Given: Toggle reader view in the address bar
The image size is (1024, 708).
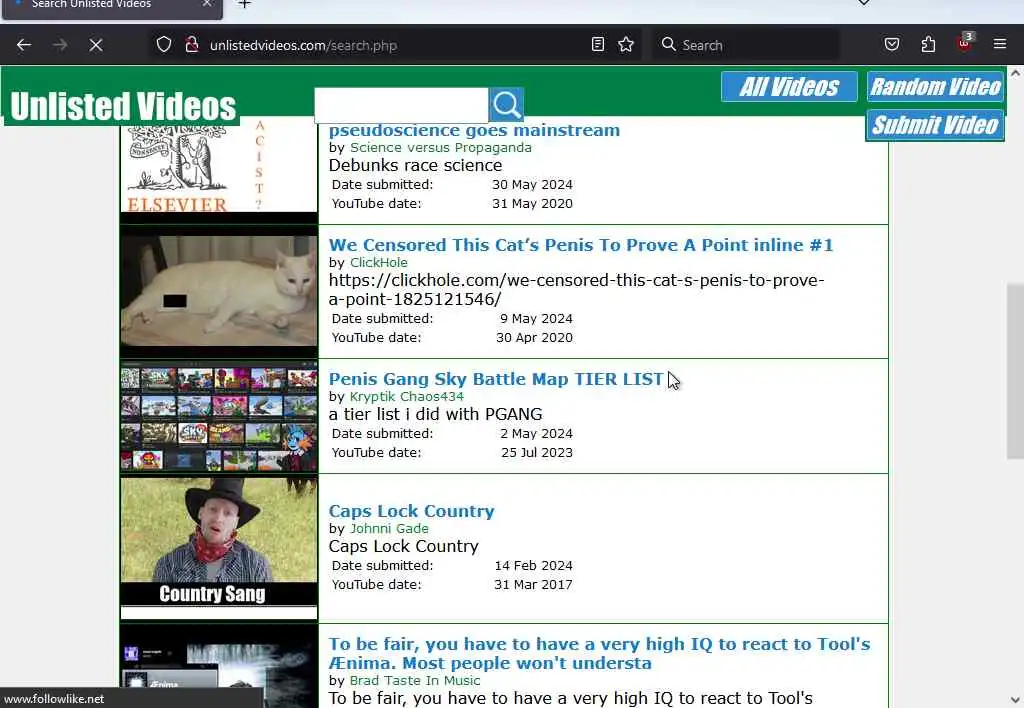Looking at the screenshot, I should tap(598, 44).
